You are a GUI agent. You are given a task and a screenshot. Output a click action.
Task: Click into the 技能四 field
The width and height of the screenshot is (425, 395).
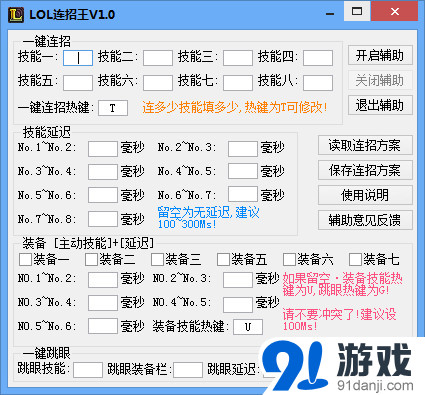click(x=318, y=58)
